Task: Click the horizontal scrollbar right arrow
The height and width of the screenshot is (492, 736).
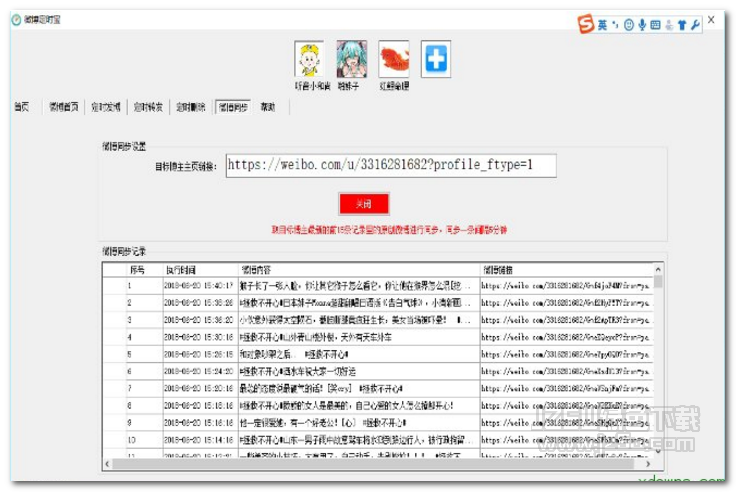Action: click(648, 464)
